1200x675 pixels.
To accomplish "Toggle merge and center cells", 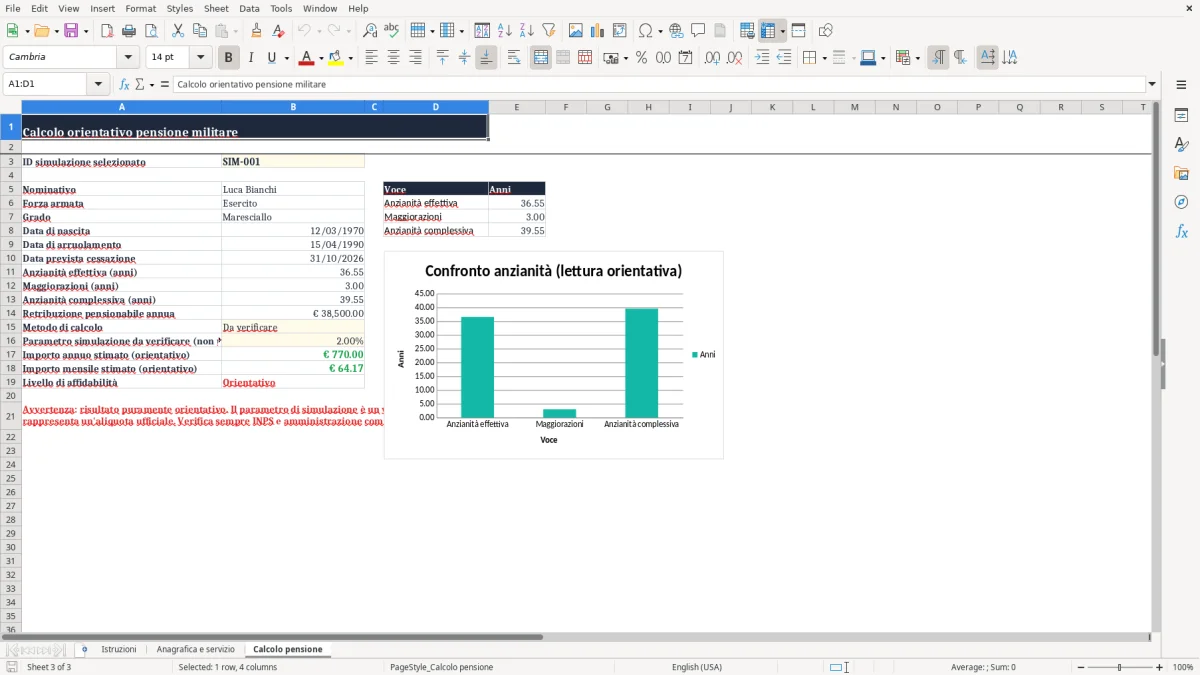I will click(x=541, y=58).
